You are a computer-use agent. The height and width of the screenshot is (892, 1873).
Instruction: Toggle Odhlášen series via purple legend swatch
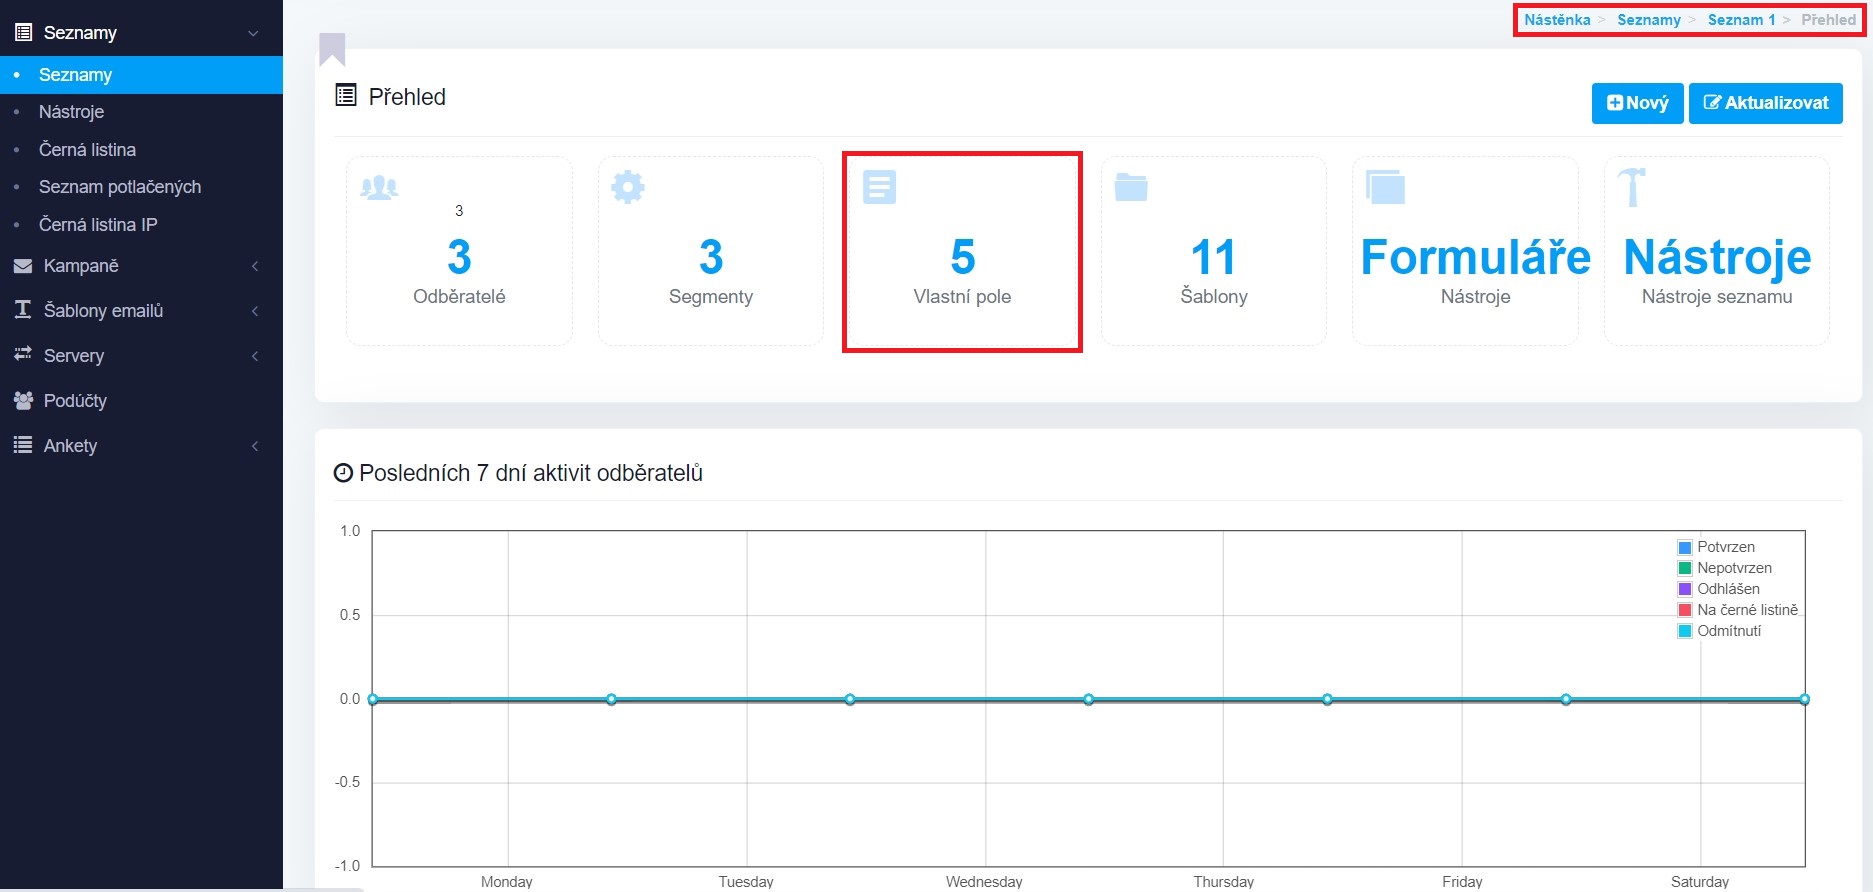click(x=1684, y=589)
